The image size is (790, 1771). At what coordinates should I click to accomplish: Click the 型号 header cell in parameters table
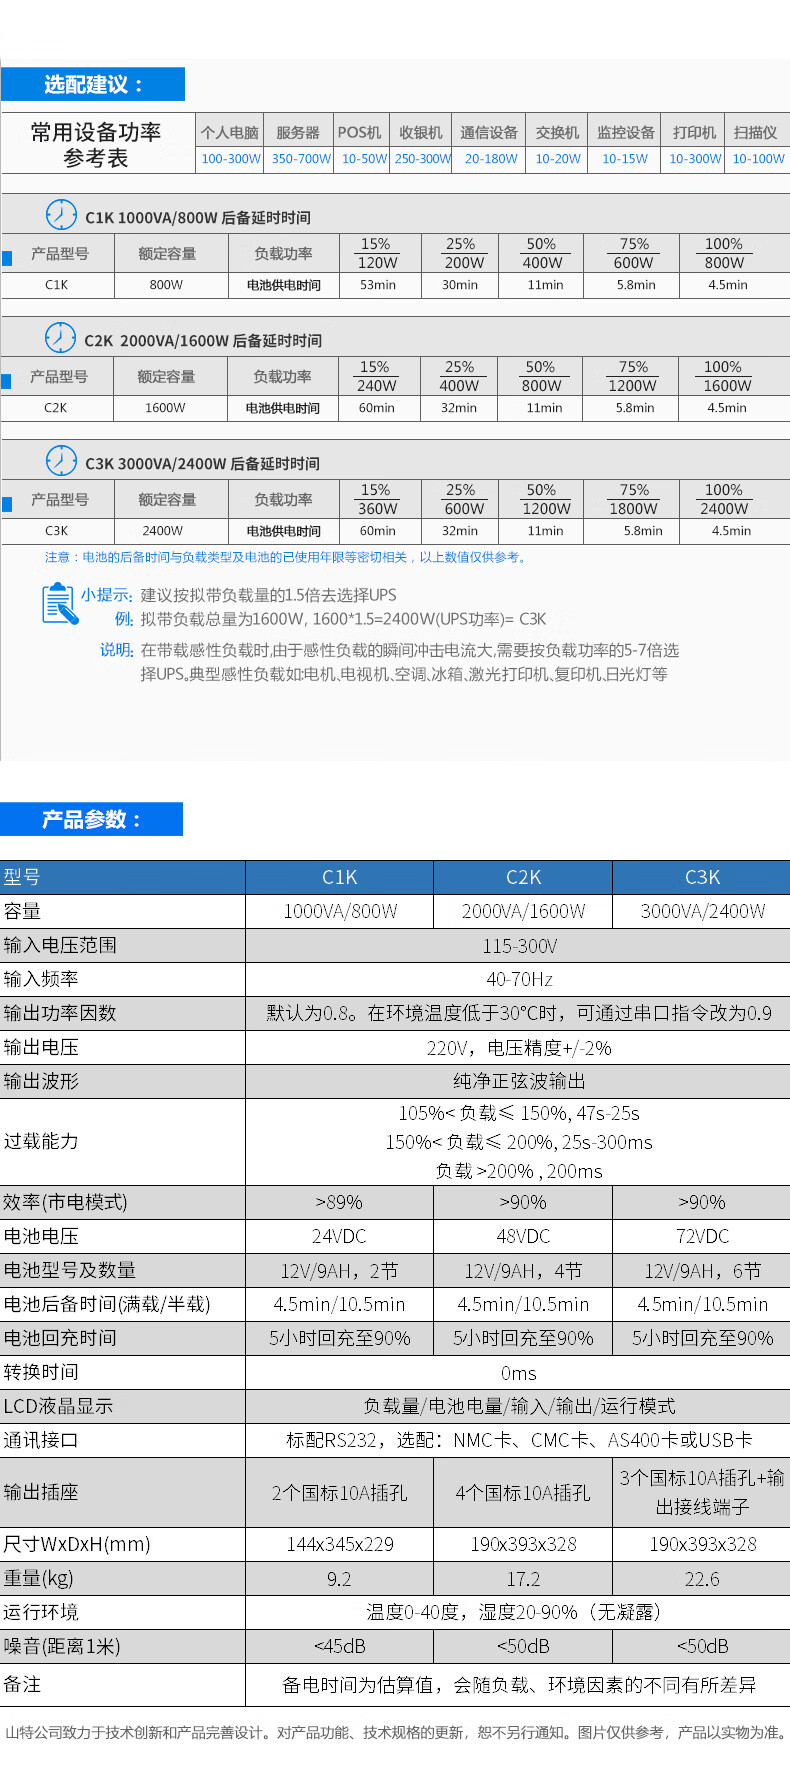[22, 877]
